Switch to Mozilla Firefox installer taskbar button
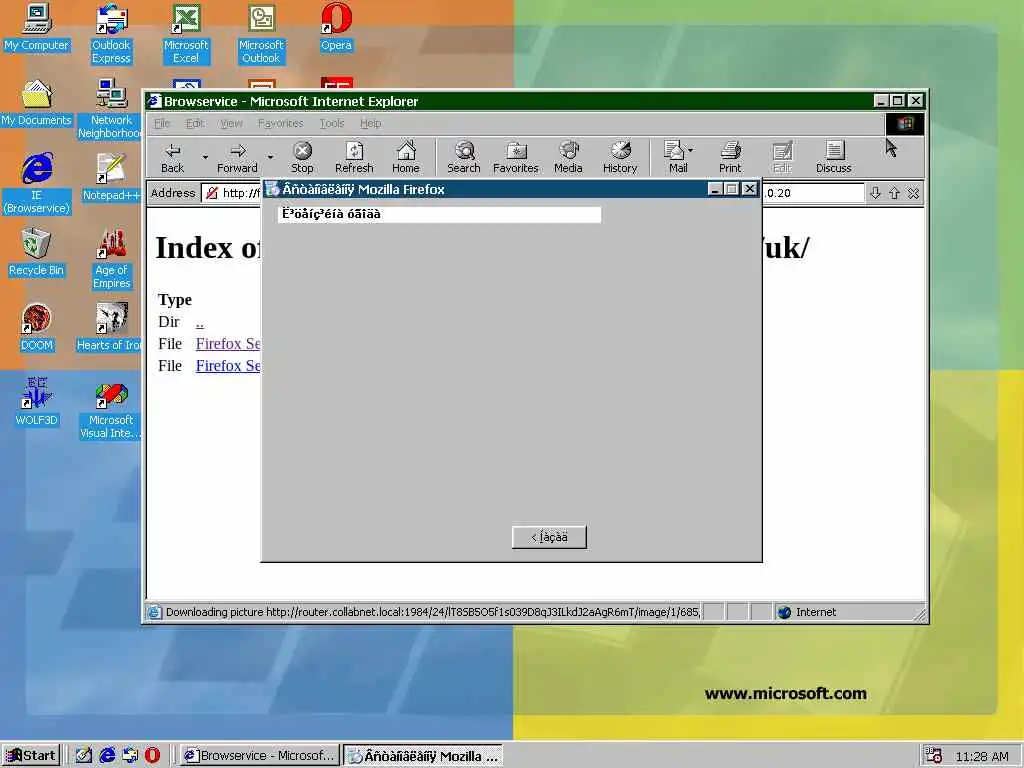The height and width of the screenshot is (768, 1024). [423, 756]
